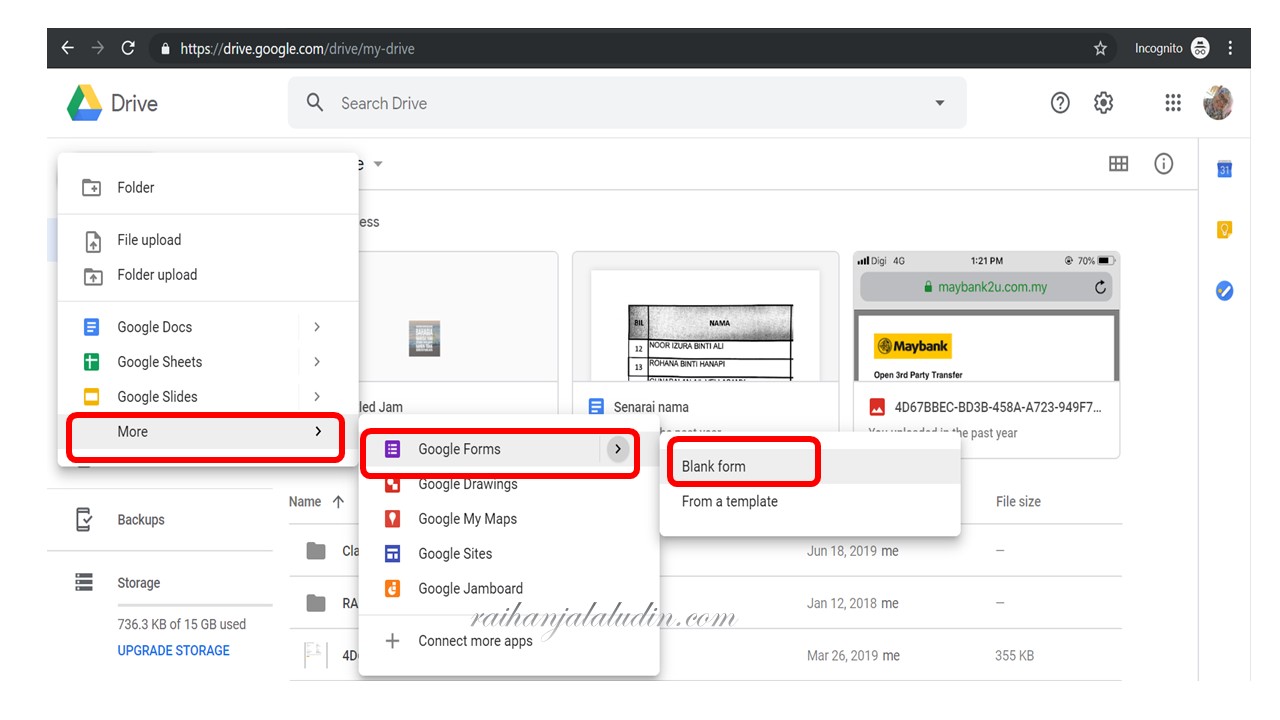The image size is (1280, 720).
Task: Click the Storage sidebar icon
Action: click(85, 582)
